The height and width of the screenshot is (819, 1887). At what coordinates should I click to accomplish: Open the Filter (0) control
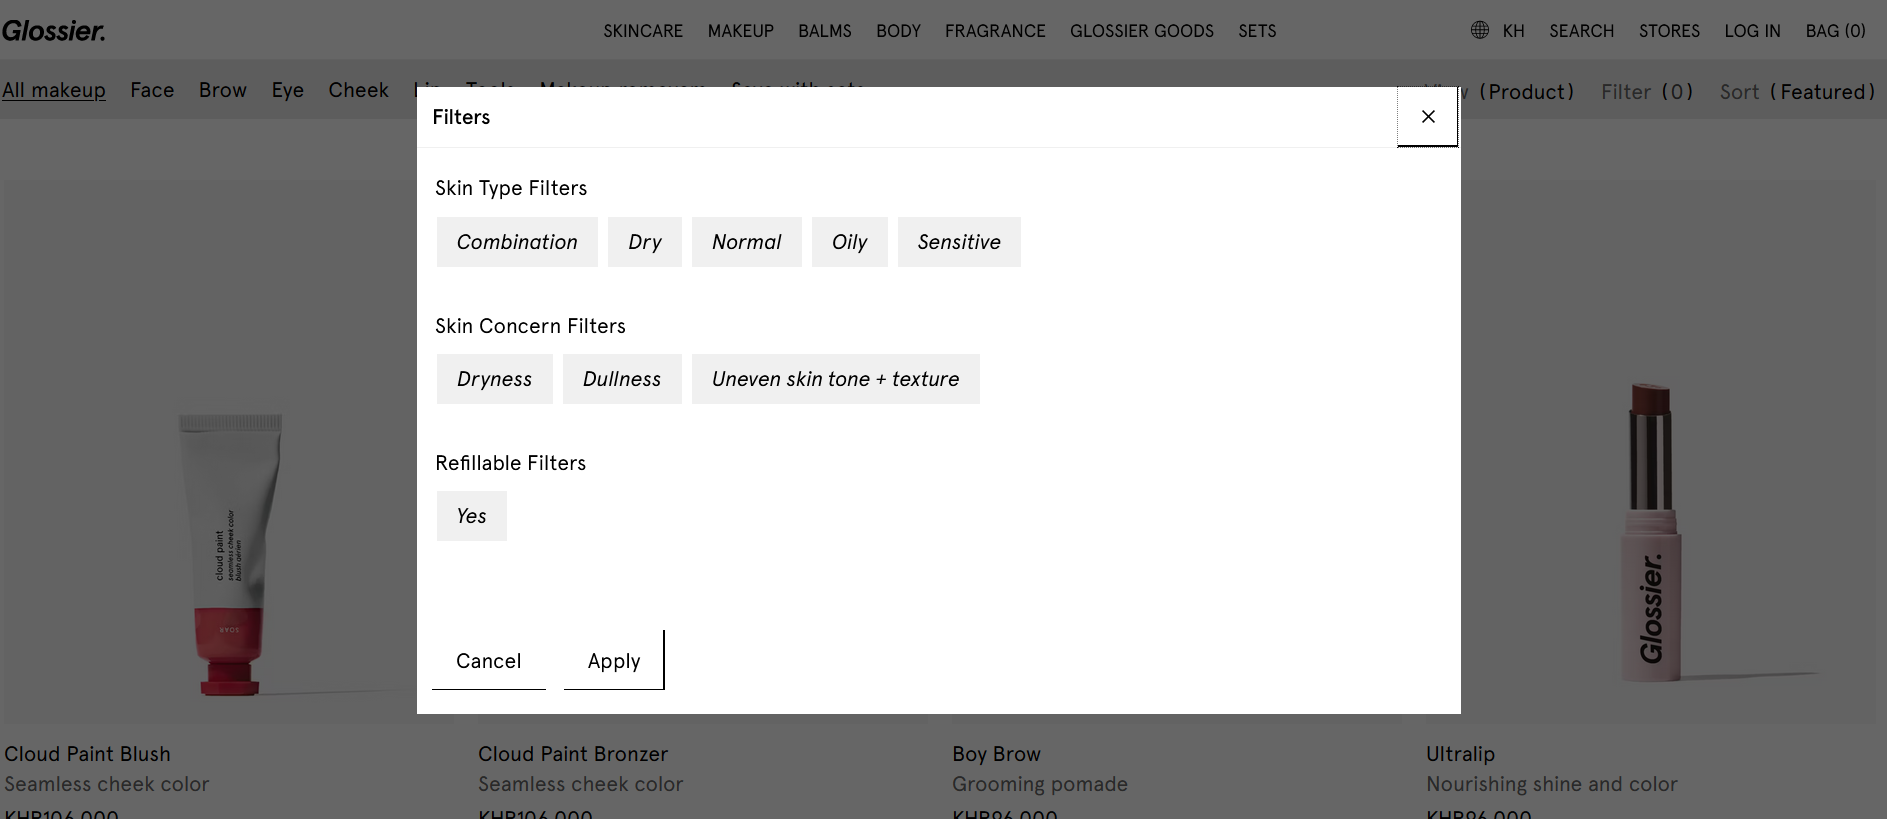tap(1647, 92)
